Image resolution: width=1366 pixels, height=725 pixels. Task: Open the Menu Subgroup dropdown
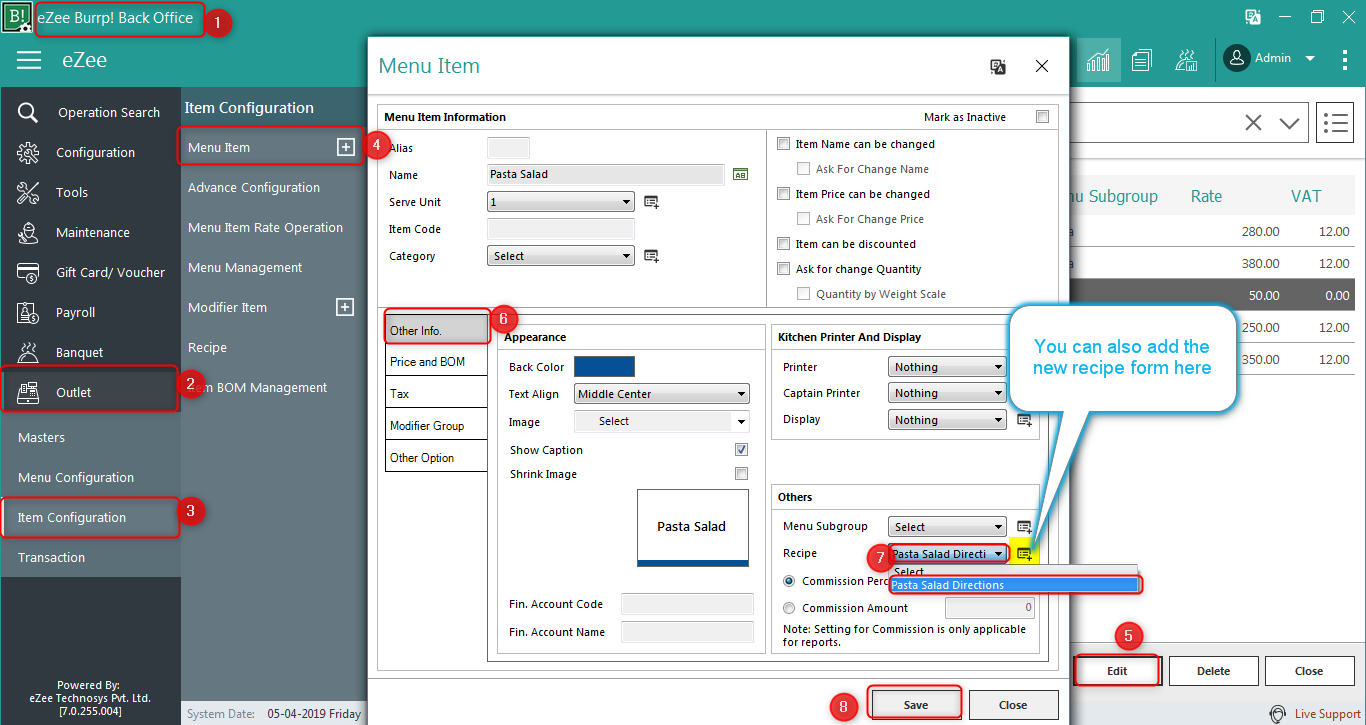[x=947, y=527]
